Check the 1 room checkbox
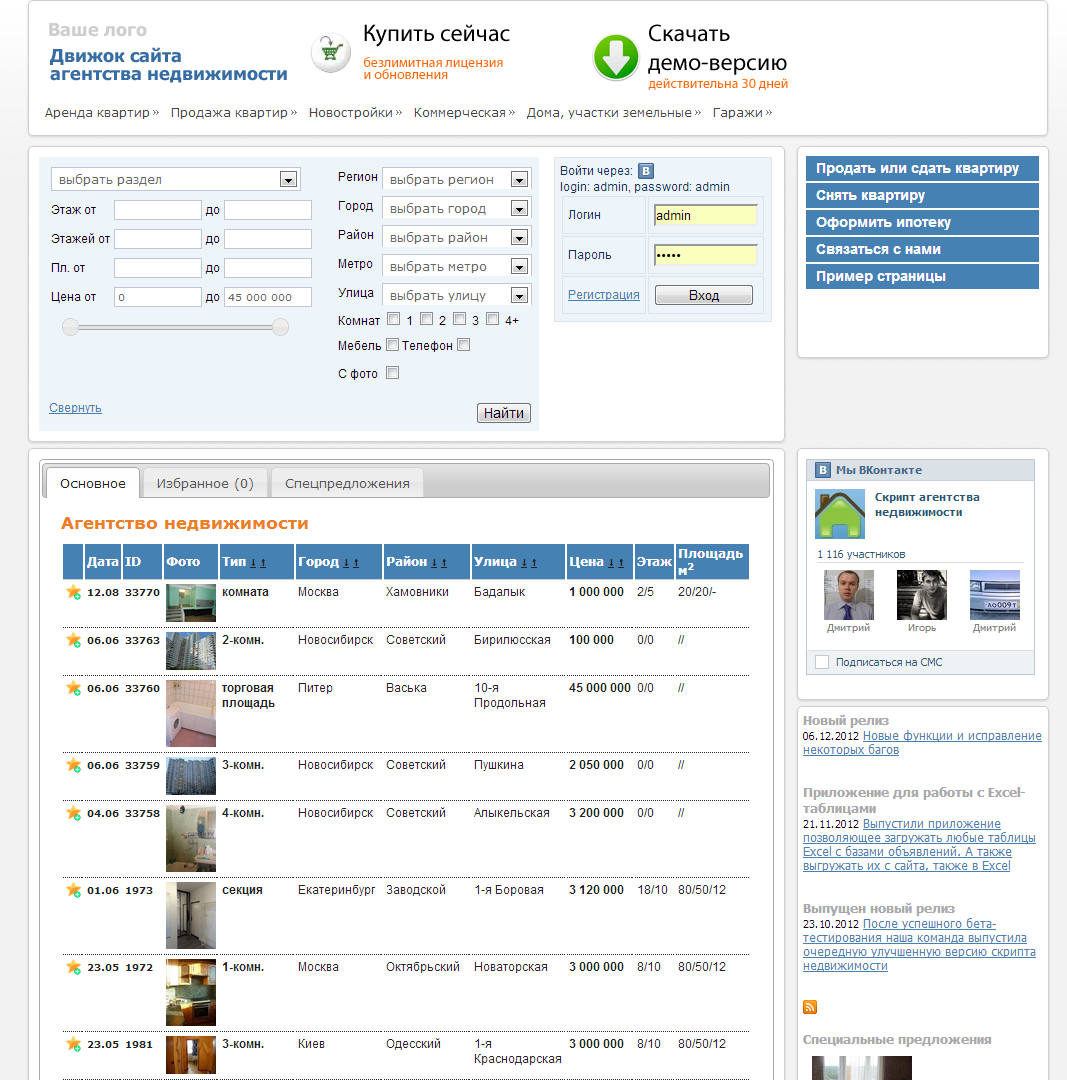The height and width of the screenshot is (1080, 1067). click(393, 319)
